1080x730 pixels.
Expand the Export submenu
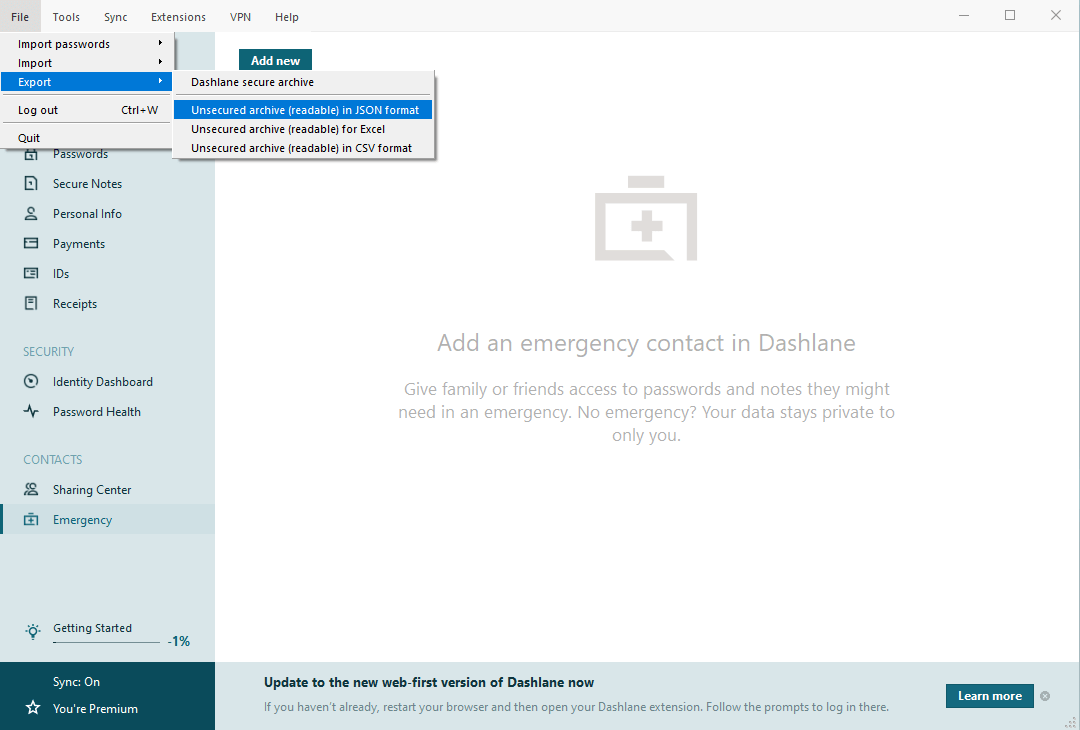[86, 82]
